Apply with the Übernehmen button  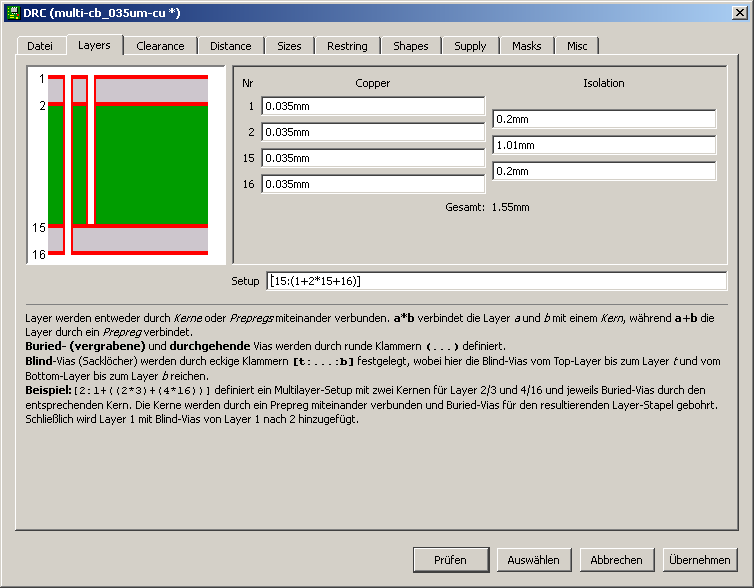click(700, 560)
